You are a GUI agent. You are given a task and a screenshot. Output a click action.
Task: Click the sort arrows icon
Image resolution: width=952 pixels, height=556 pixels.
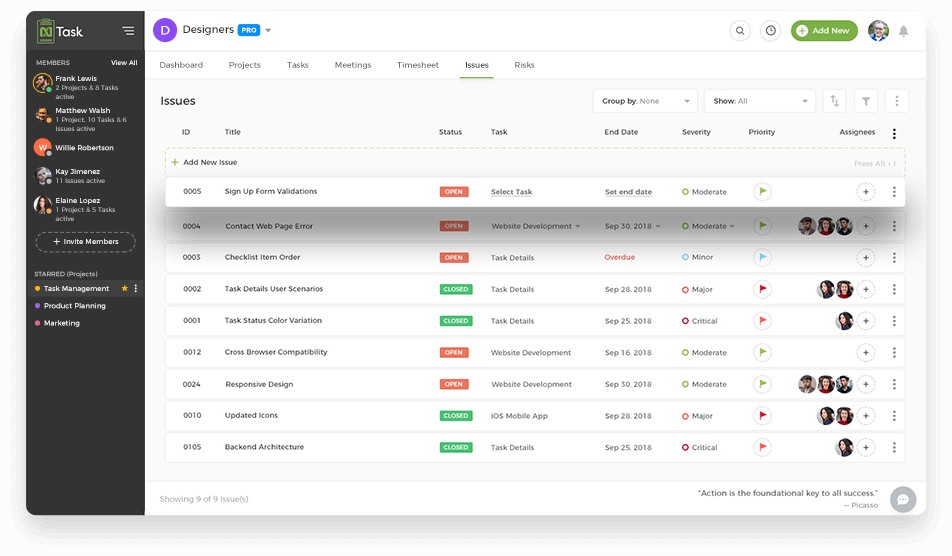coord(834,101)
